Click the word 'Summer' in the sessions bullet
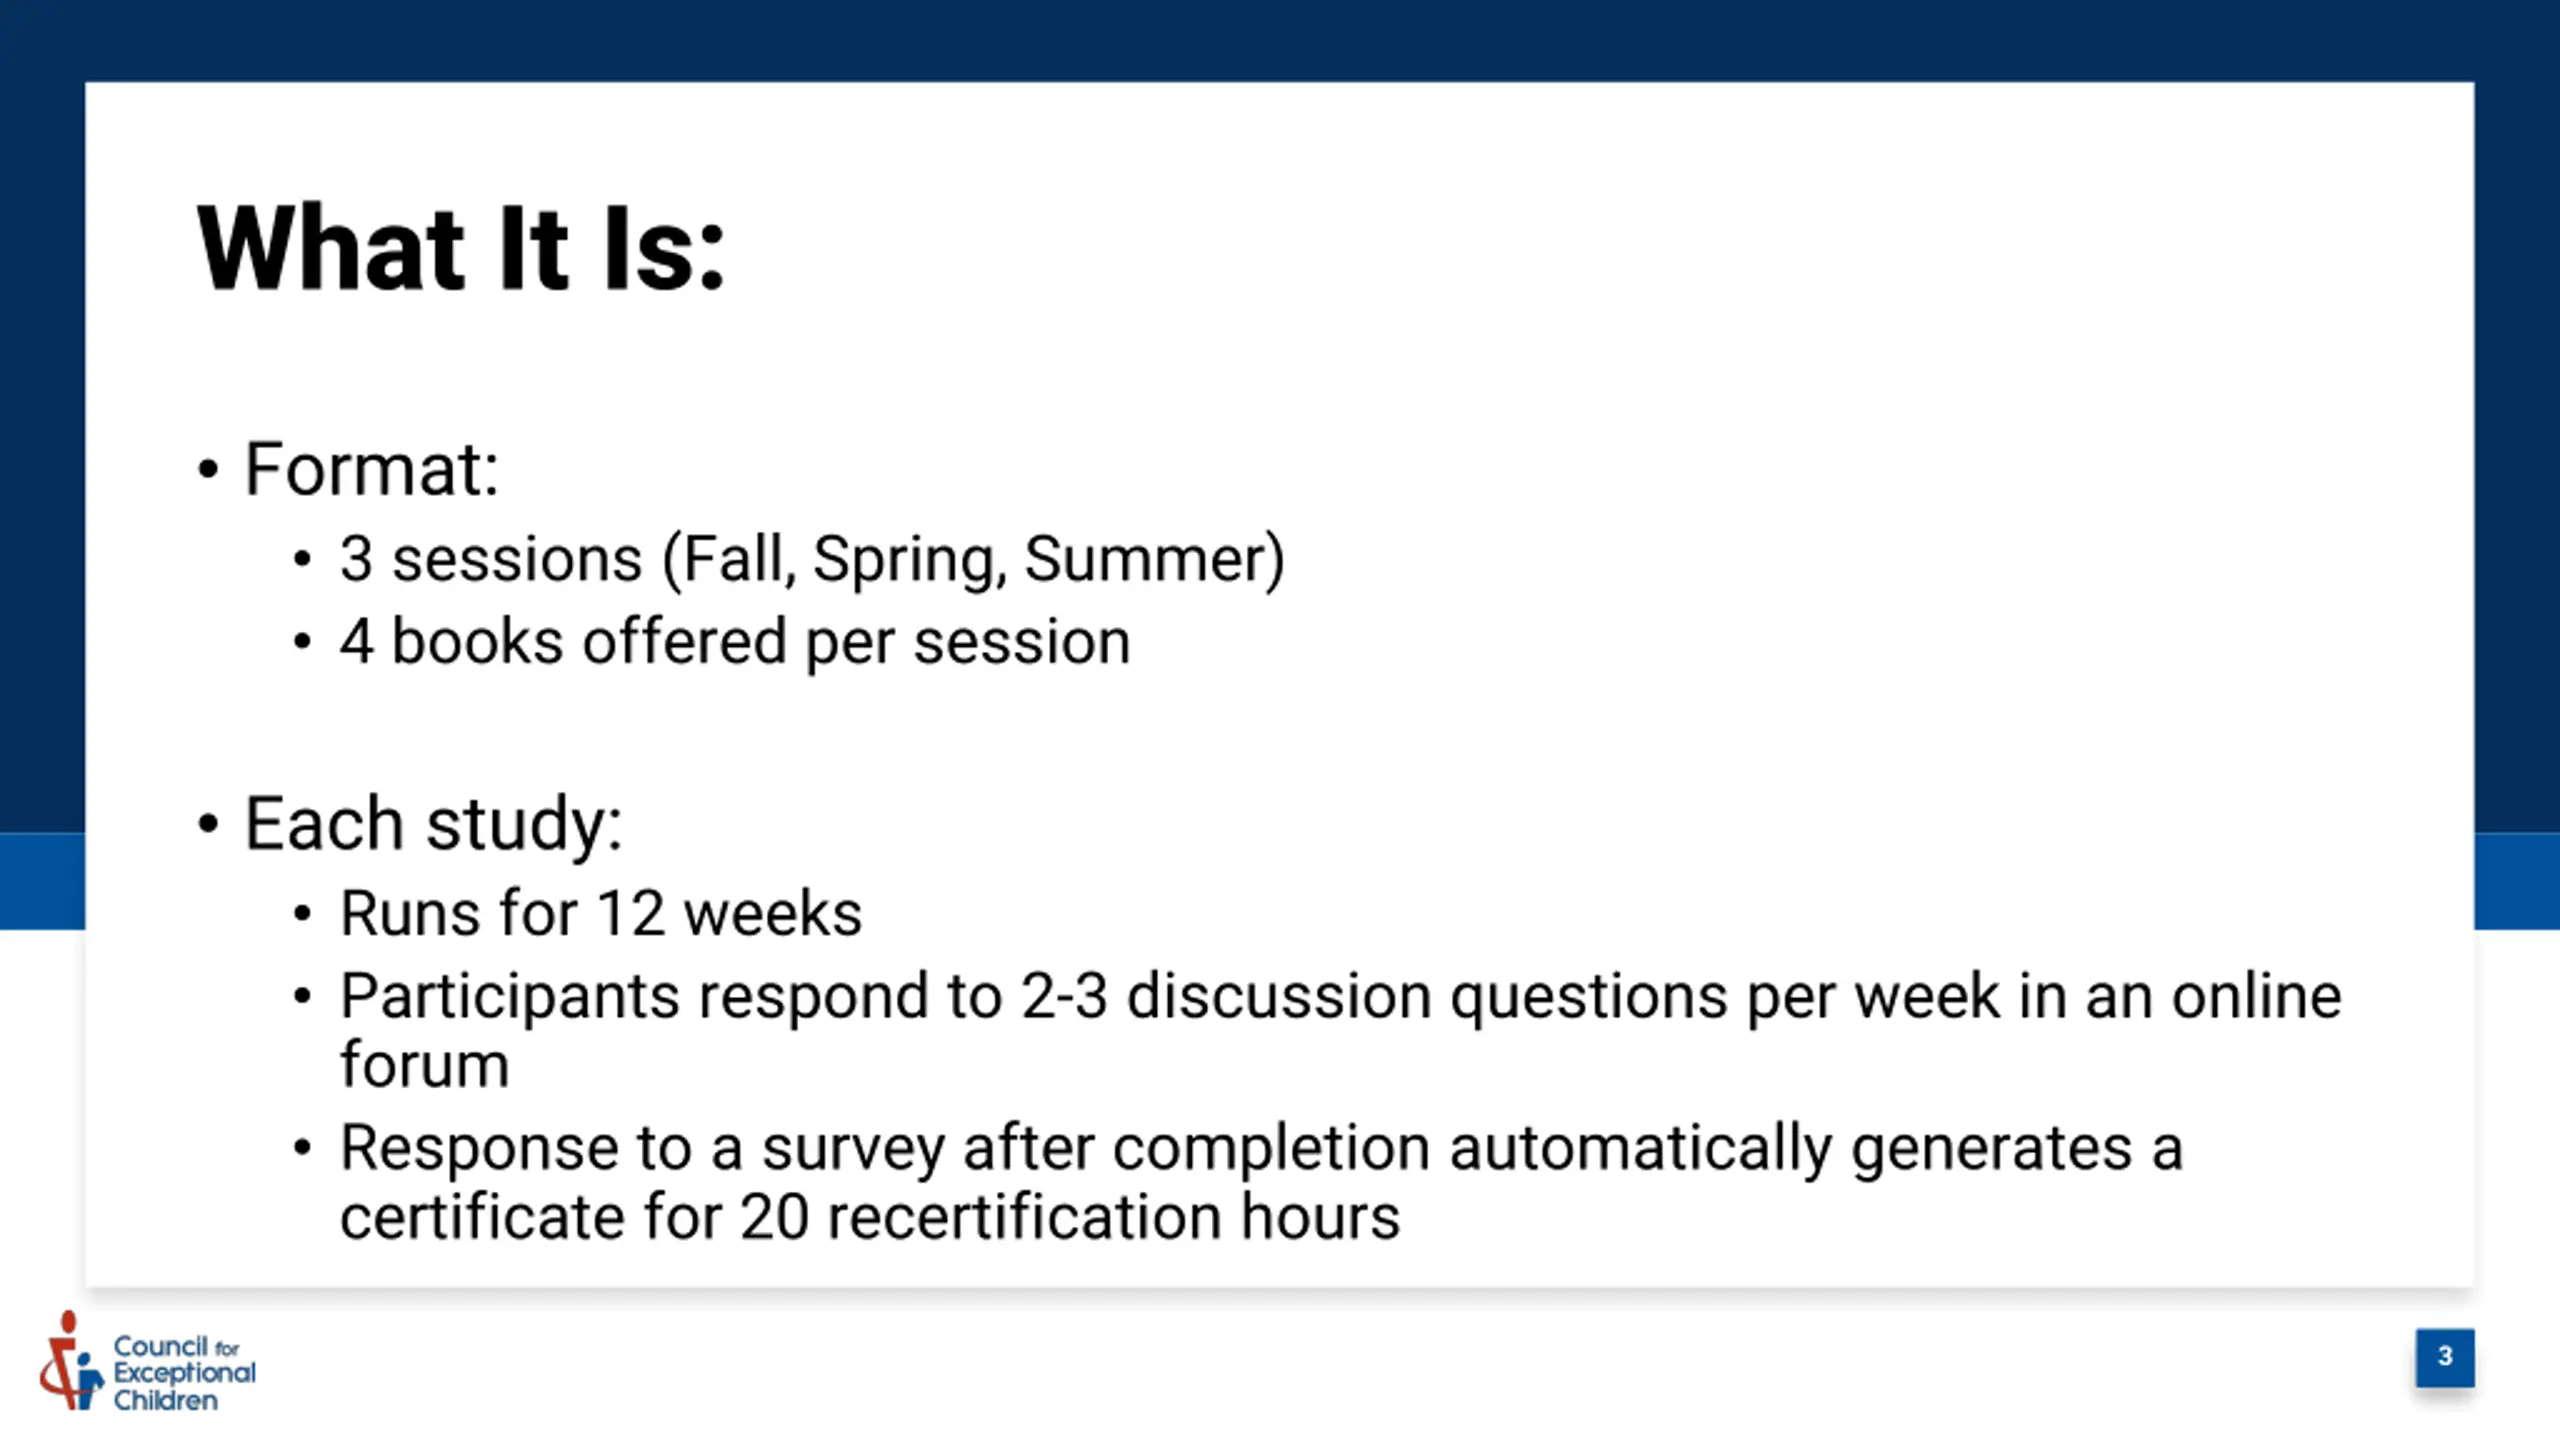 click(x=1143, y=559)
